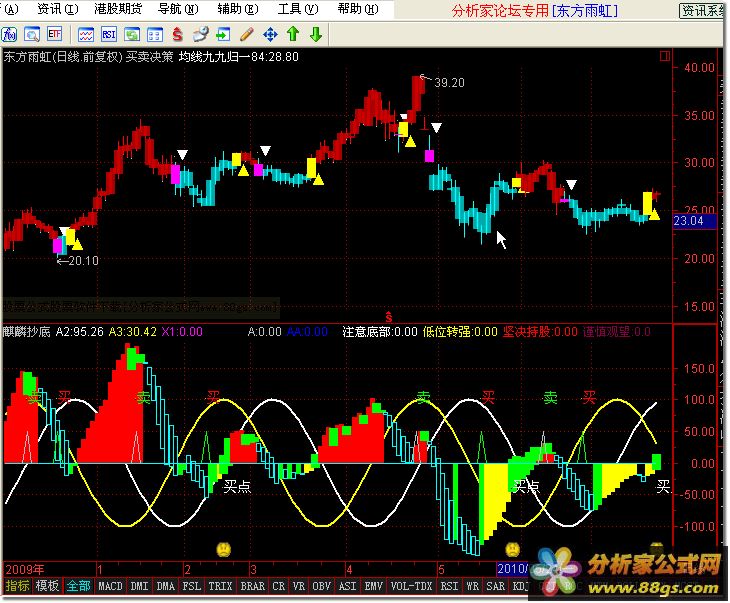730x603 pixels.
Task: Click the blue four-way move arrows icon
Action: 270,34
